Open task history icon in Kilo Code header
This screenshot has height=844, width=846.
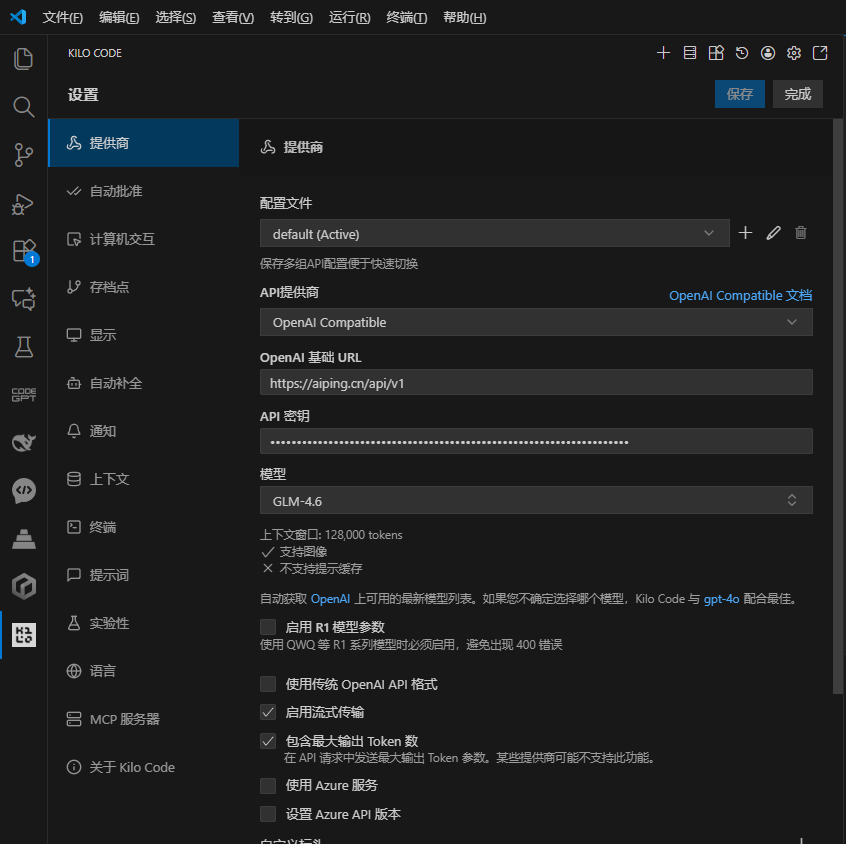(x=742, y=53)
